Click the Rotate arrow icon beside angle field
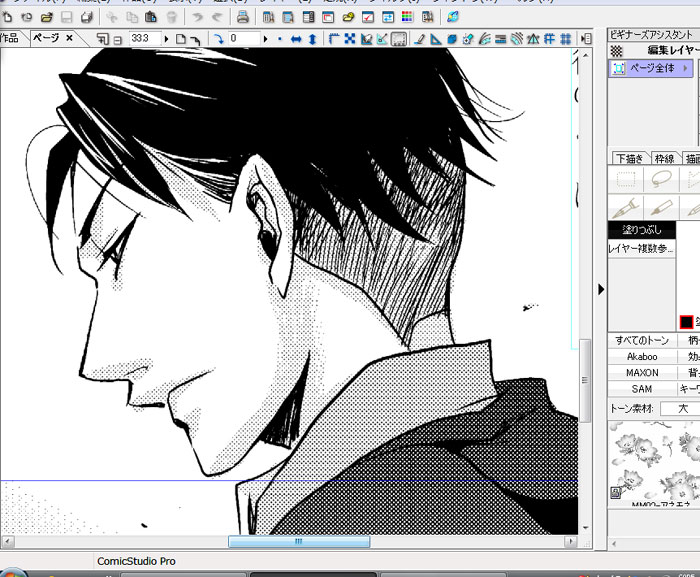 218,39
